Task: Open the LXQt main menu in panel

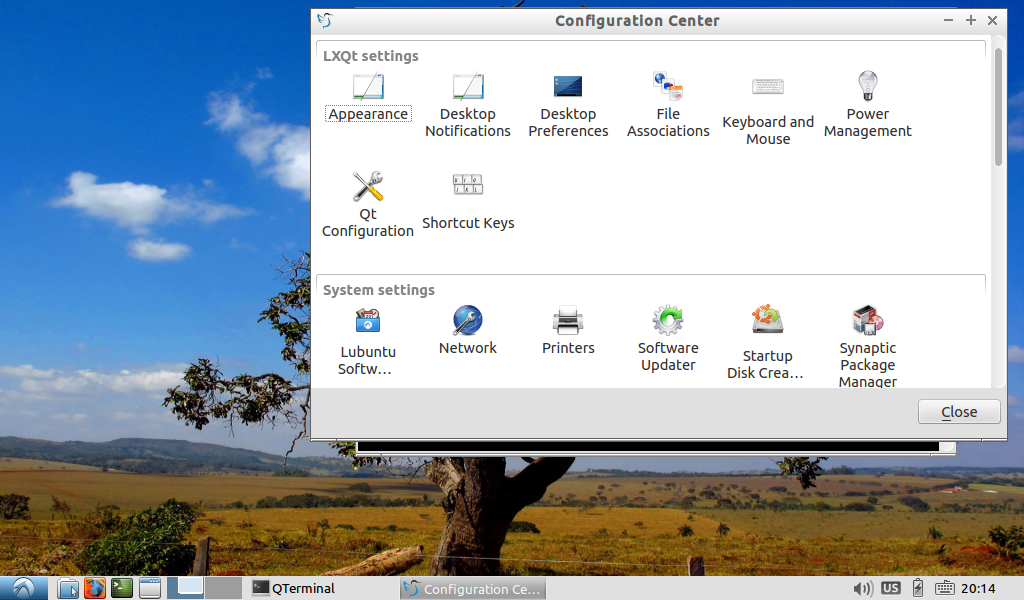Action: (24, 588)
